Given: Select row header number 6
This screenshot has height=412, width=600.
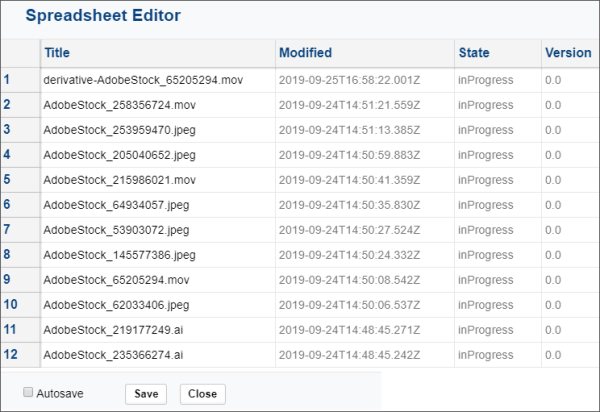Looking at the screenshot, I should [20, 205].
